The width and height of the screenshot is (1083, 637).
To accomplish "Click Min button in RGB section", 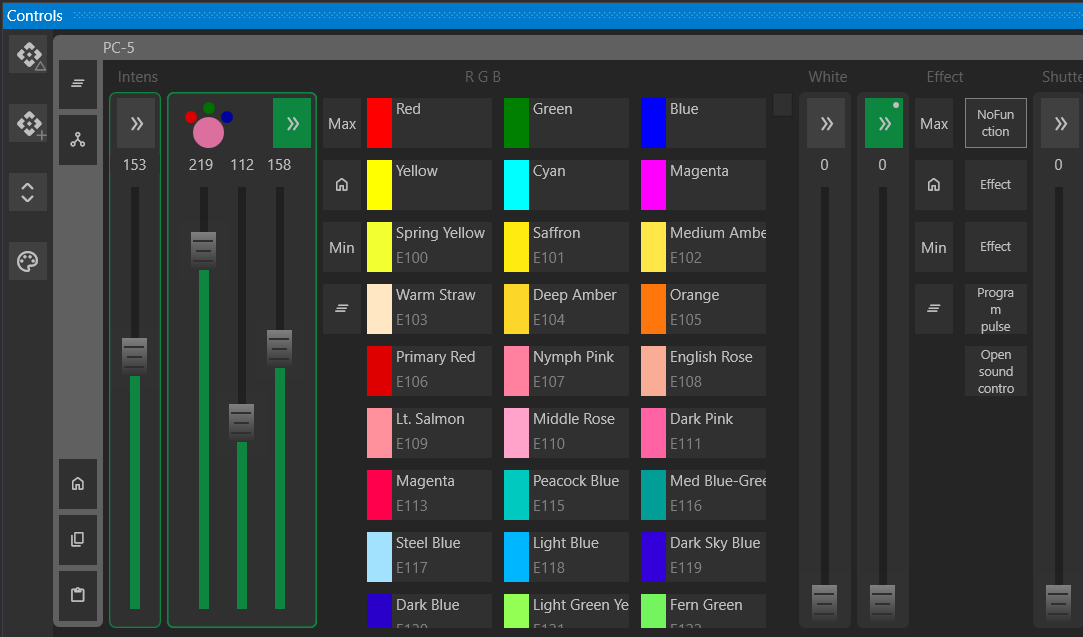I will click(342, 247).
